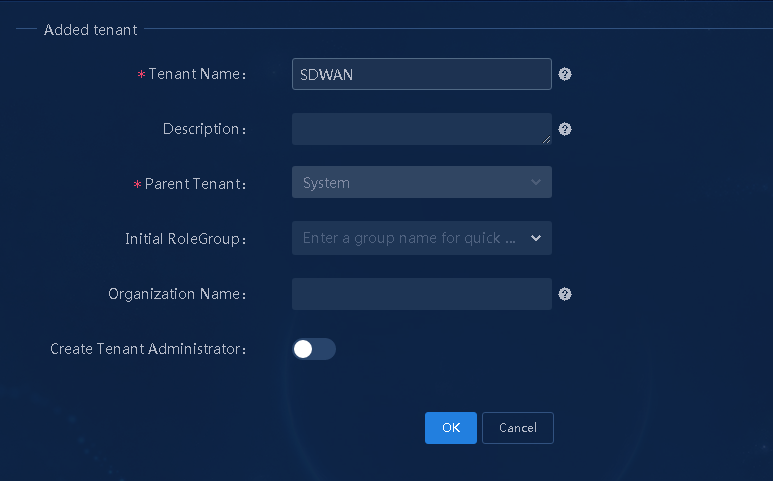The height and width of the screenshot is (481, 773).
Task: Click inside the Description text area
Action: tap(422, 129)
